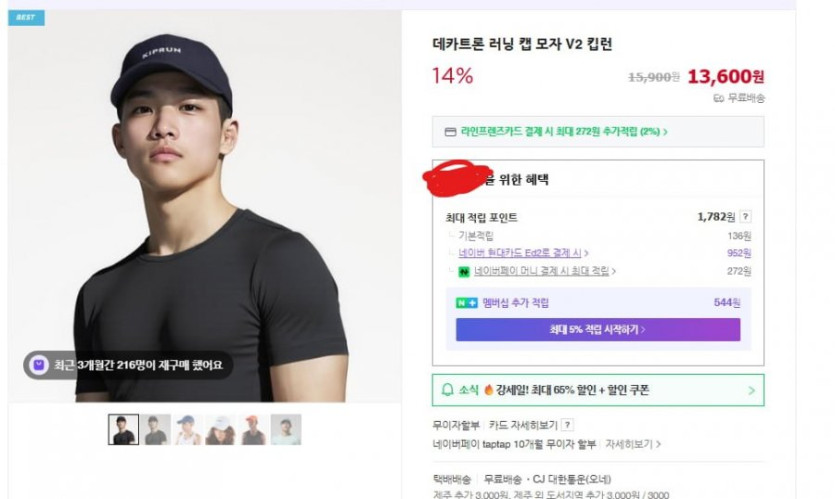Expand the 소식 sale coupon banner arrow
Viewport: 835px width, 499px height.
point(751,390)
